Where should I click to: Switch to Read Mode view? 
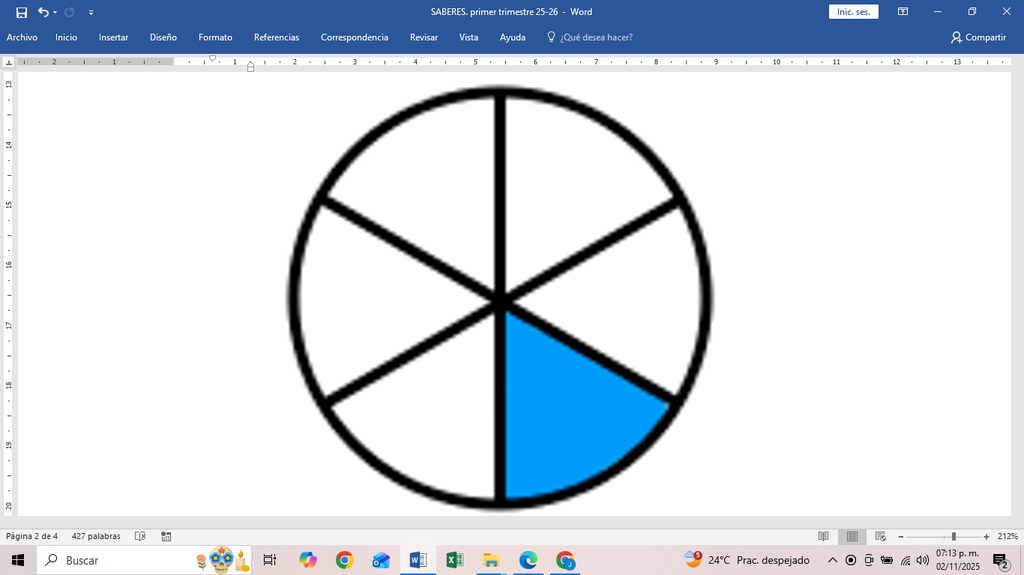(824, 536)
